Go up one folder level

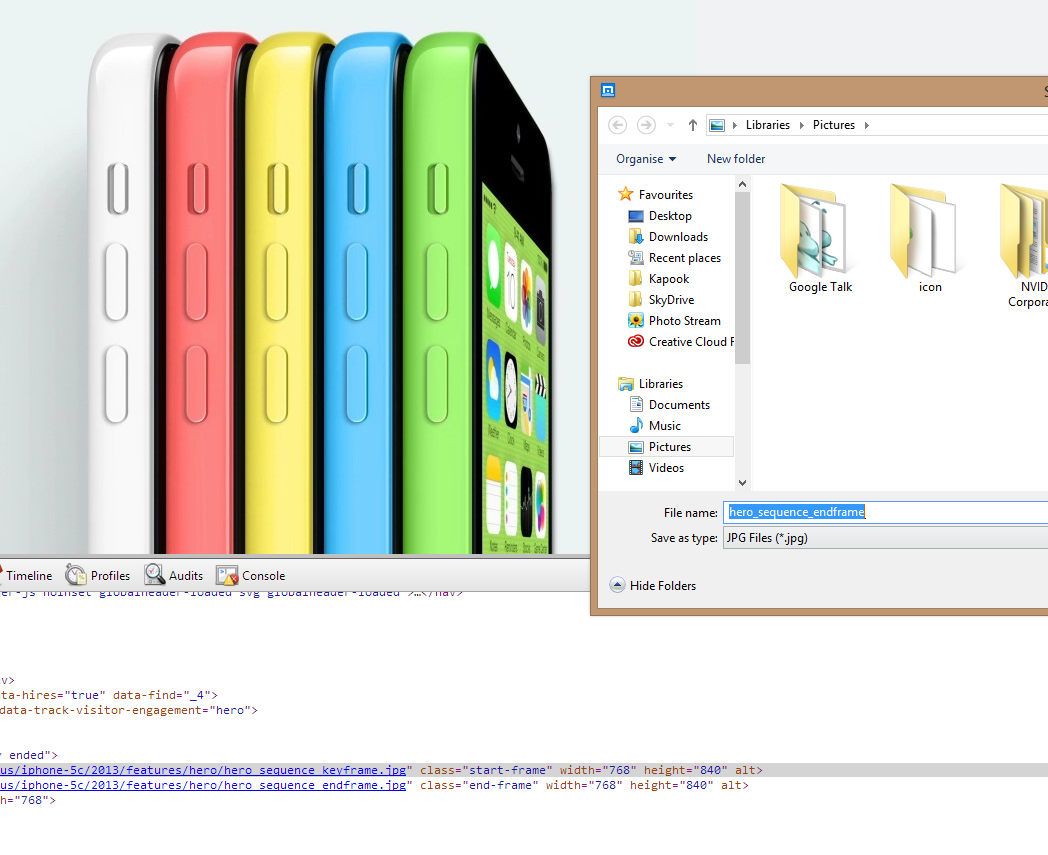pyautogui.click(x=692, y=125)
